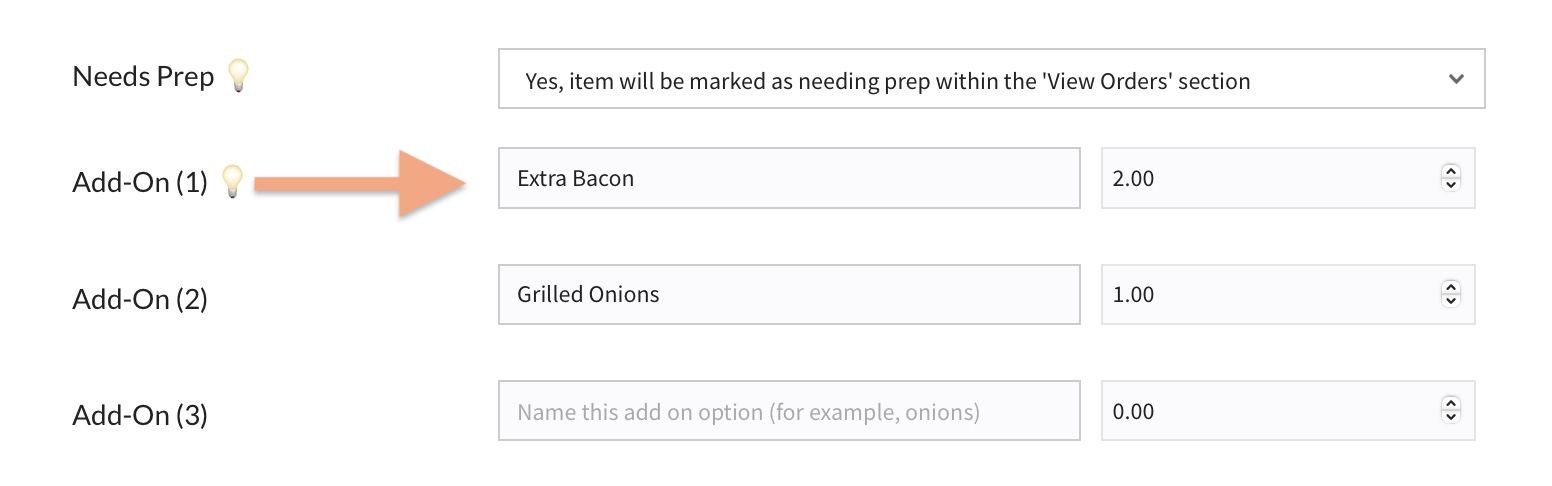Click the Add-On (1) label text
This screenshot has width=1552, height=486.
139,183
